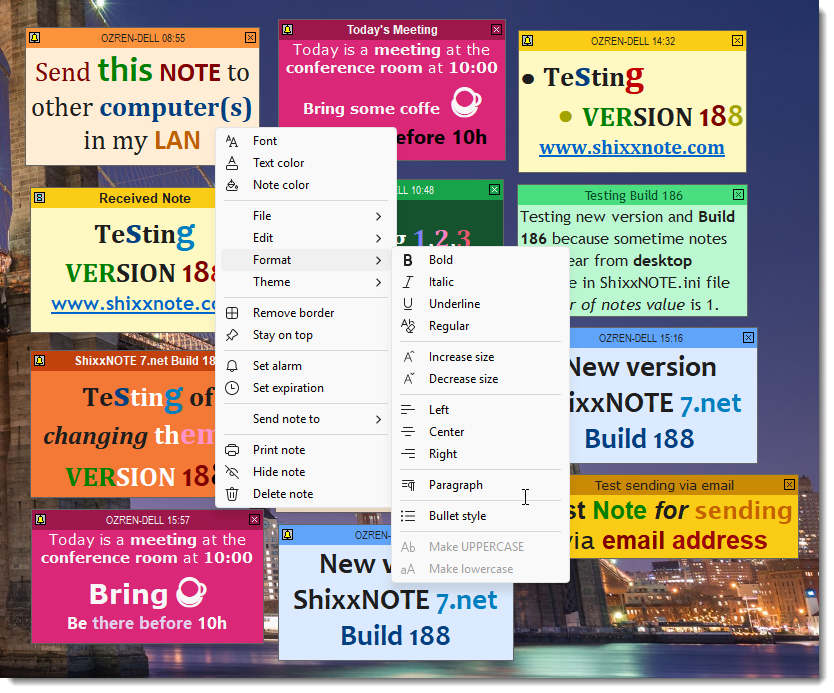Select Hide note menu entry
Screen dimensions: 834x693
(306, 472)
